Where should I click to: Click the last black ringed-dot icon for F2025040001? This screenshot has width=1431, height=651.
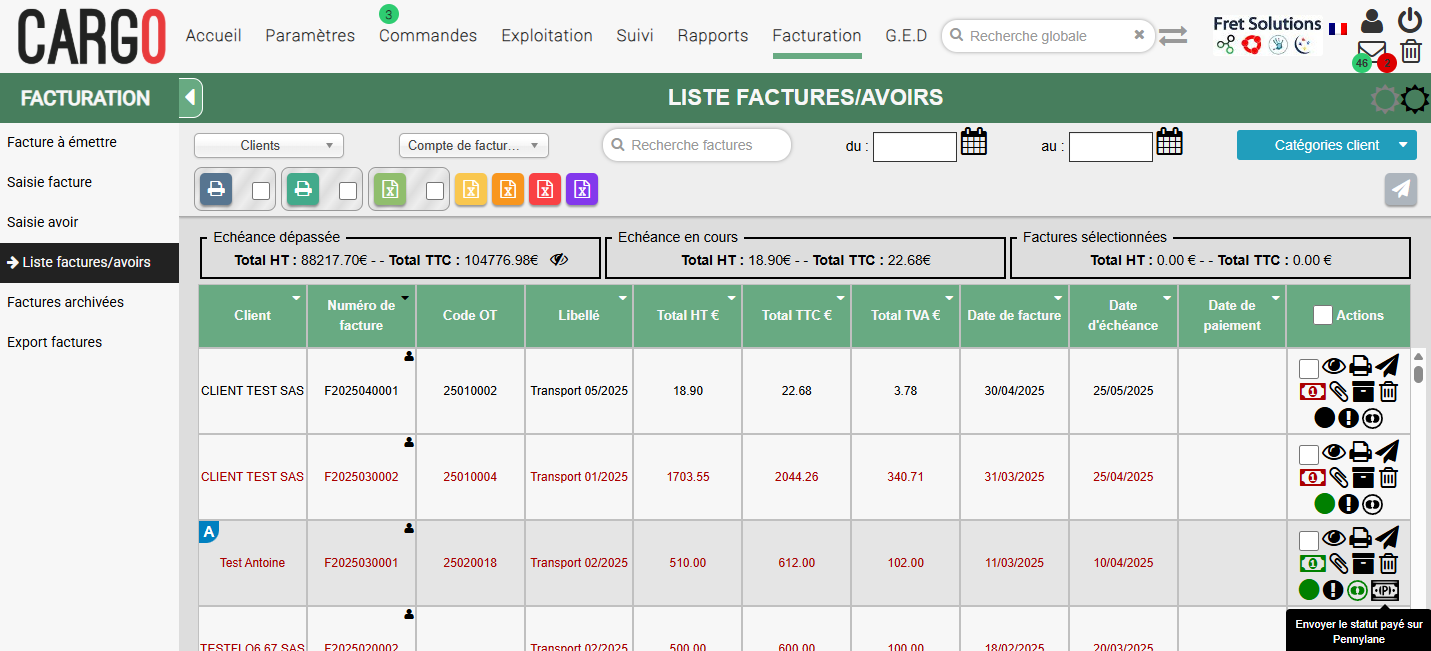[1372, 418]
